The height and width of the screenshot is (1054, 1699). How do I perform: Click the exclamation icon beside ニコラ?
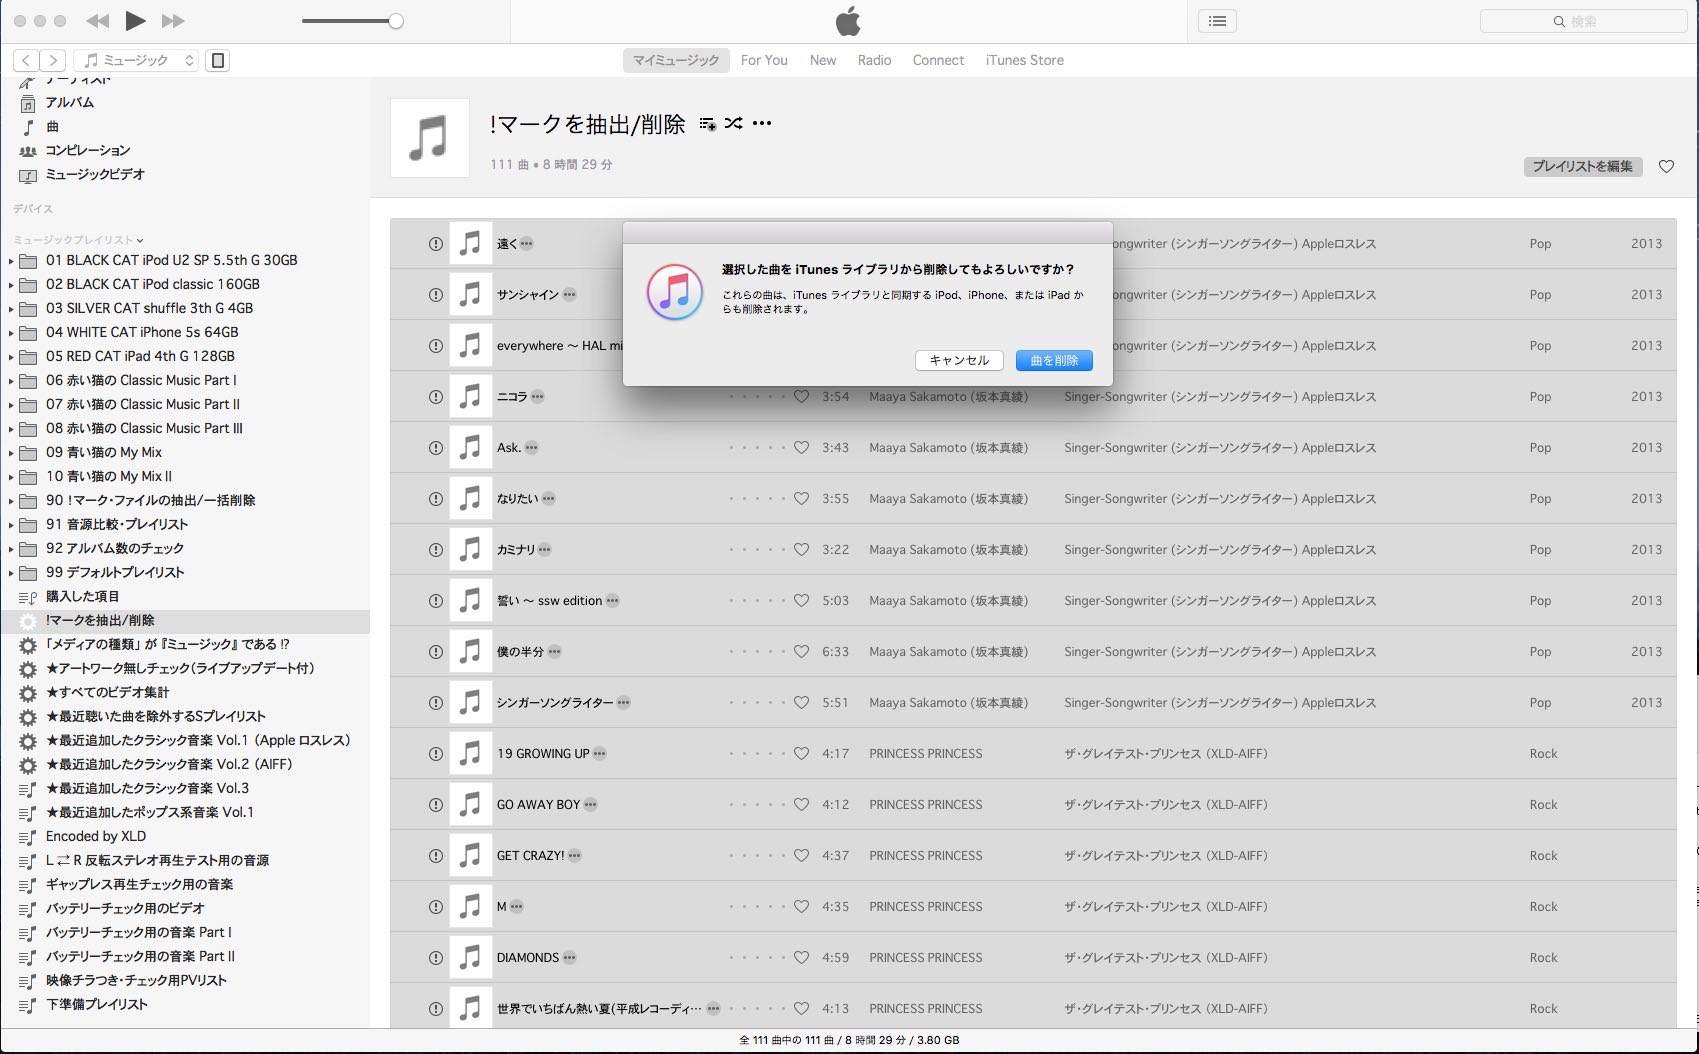point(436,397)
